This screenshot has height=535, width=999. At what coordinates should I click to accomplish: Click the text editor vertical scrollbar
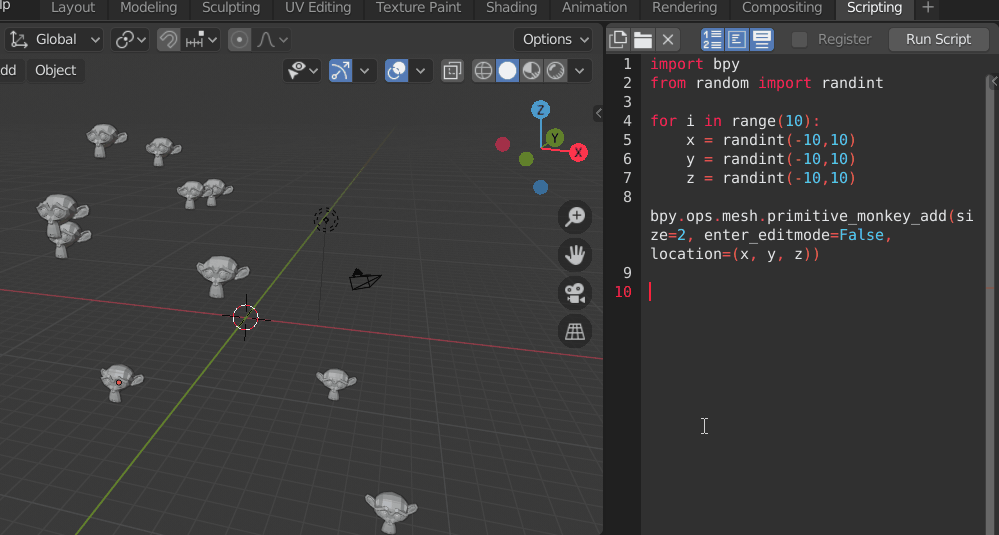coord(992,306)
